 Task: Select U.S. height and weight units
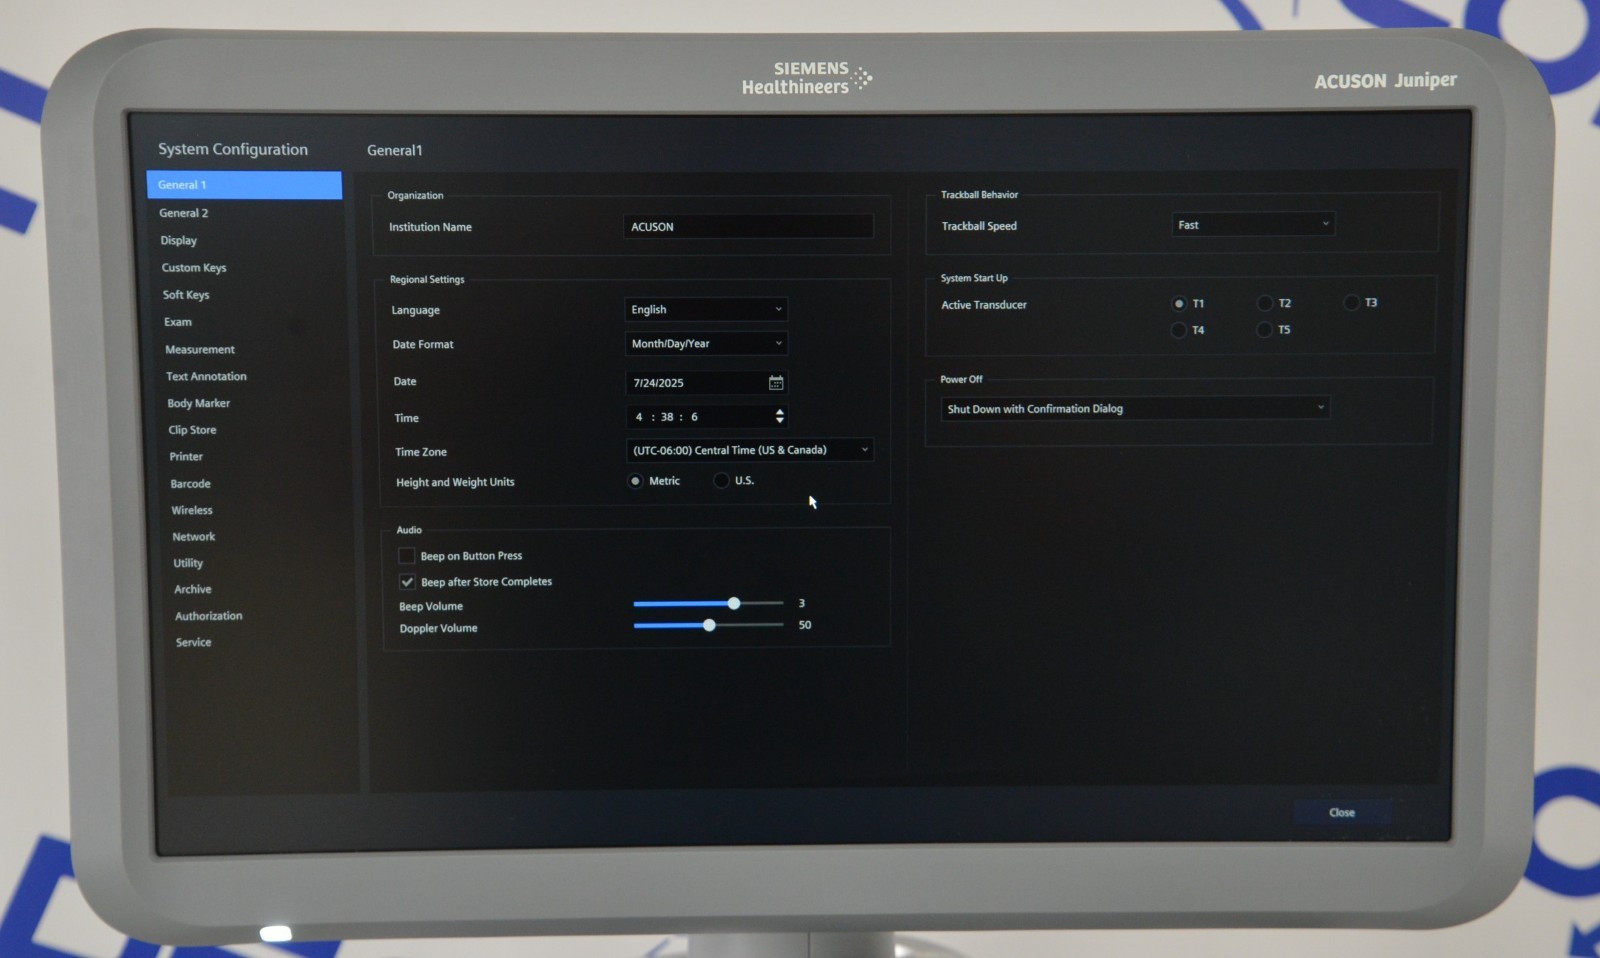(721, 481)
